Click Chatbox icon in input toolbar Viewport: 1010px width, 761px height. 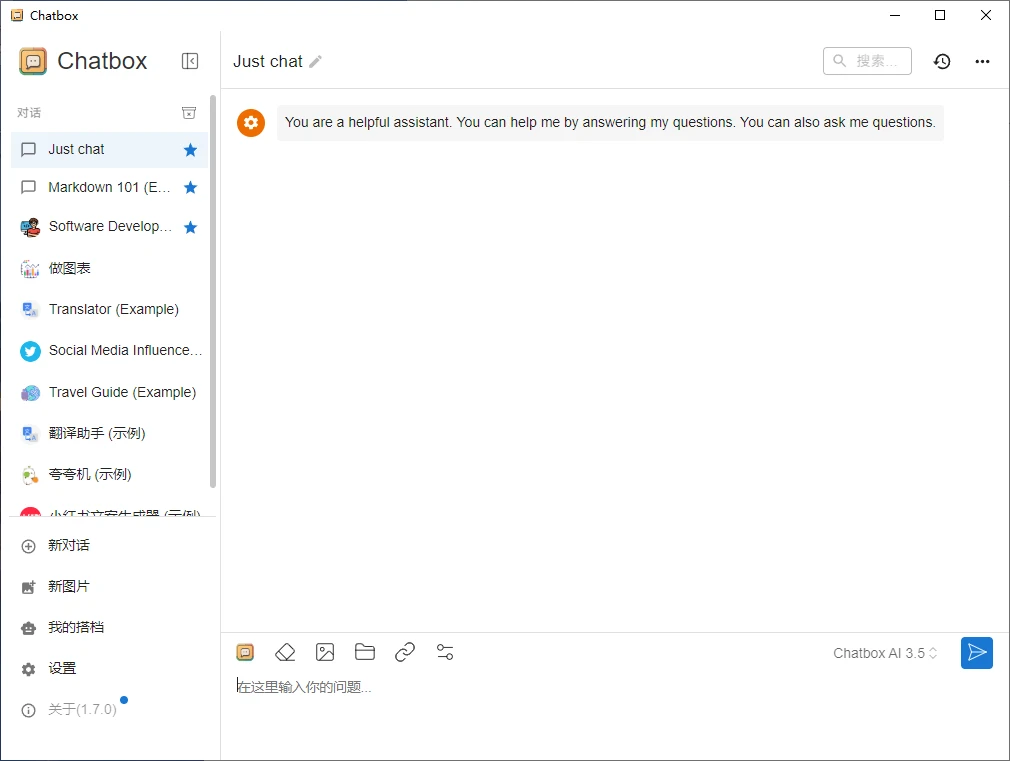tap(245, 653)
